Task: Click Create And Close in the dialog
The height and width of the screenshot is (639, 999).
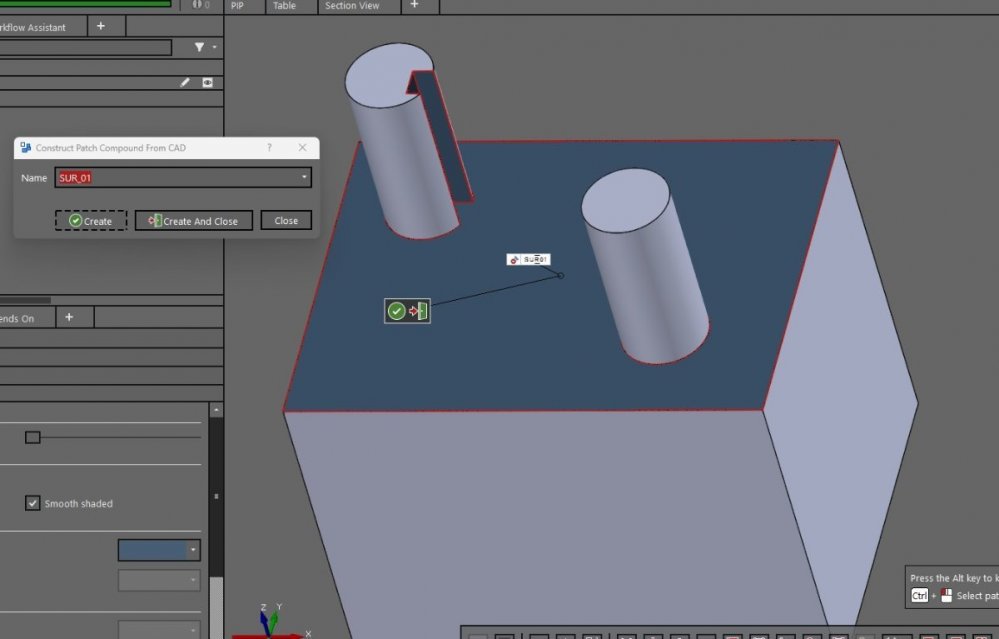Action: click(x=193, y=220)
